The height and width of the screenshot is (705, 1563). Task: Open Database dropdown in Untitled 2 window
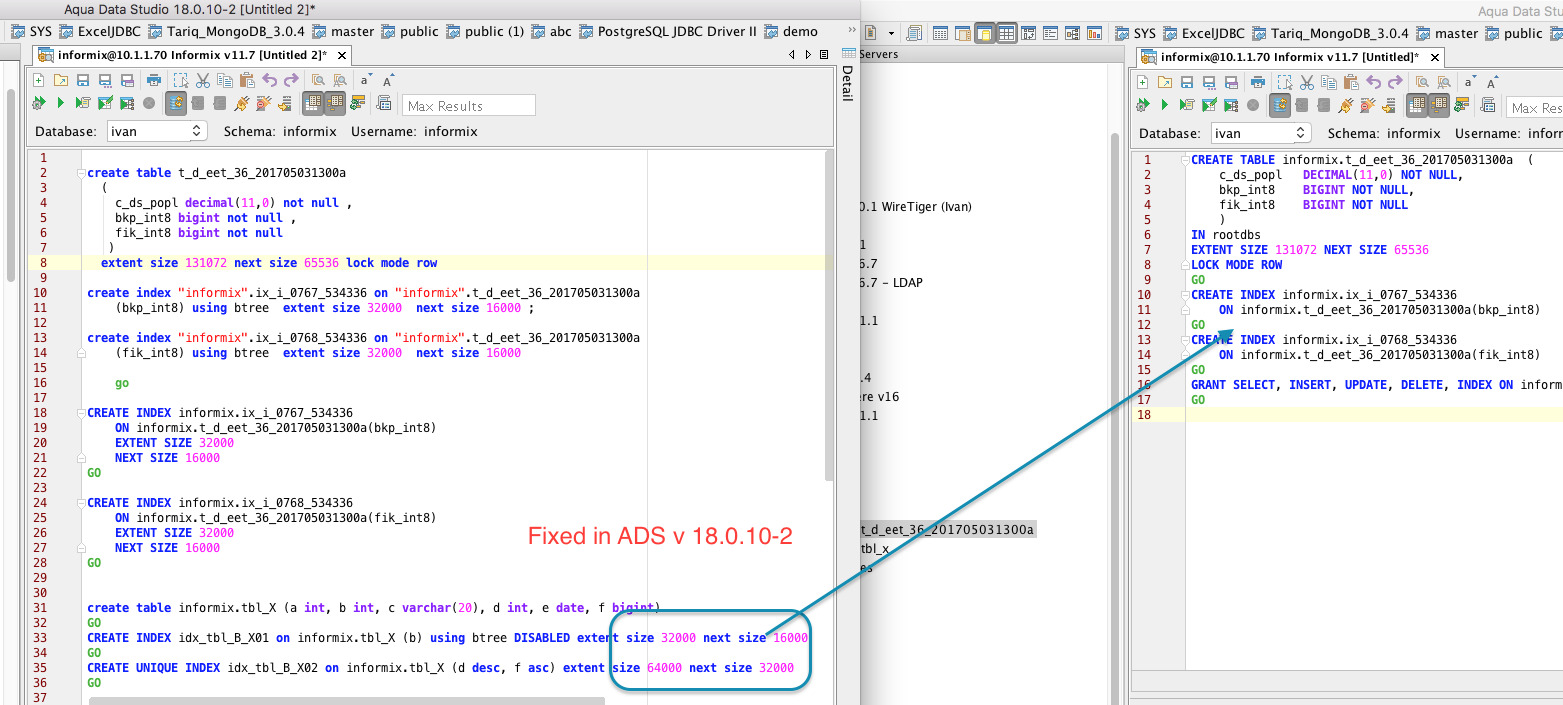pyautogui.click(x=156, y=131)
